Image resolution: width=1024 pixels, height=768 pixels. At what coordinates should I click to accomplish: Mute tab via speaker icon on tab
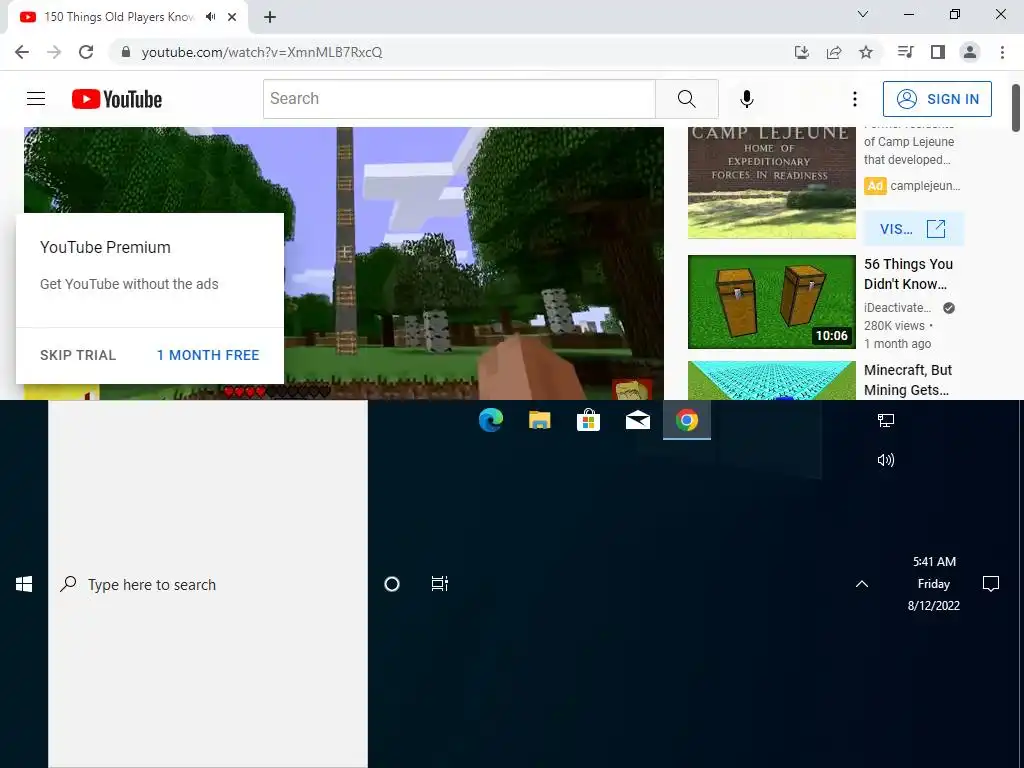pos(211,17)
